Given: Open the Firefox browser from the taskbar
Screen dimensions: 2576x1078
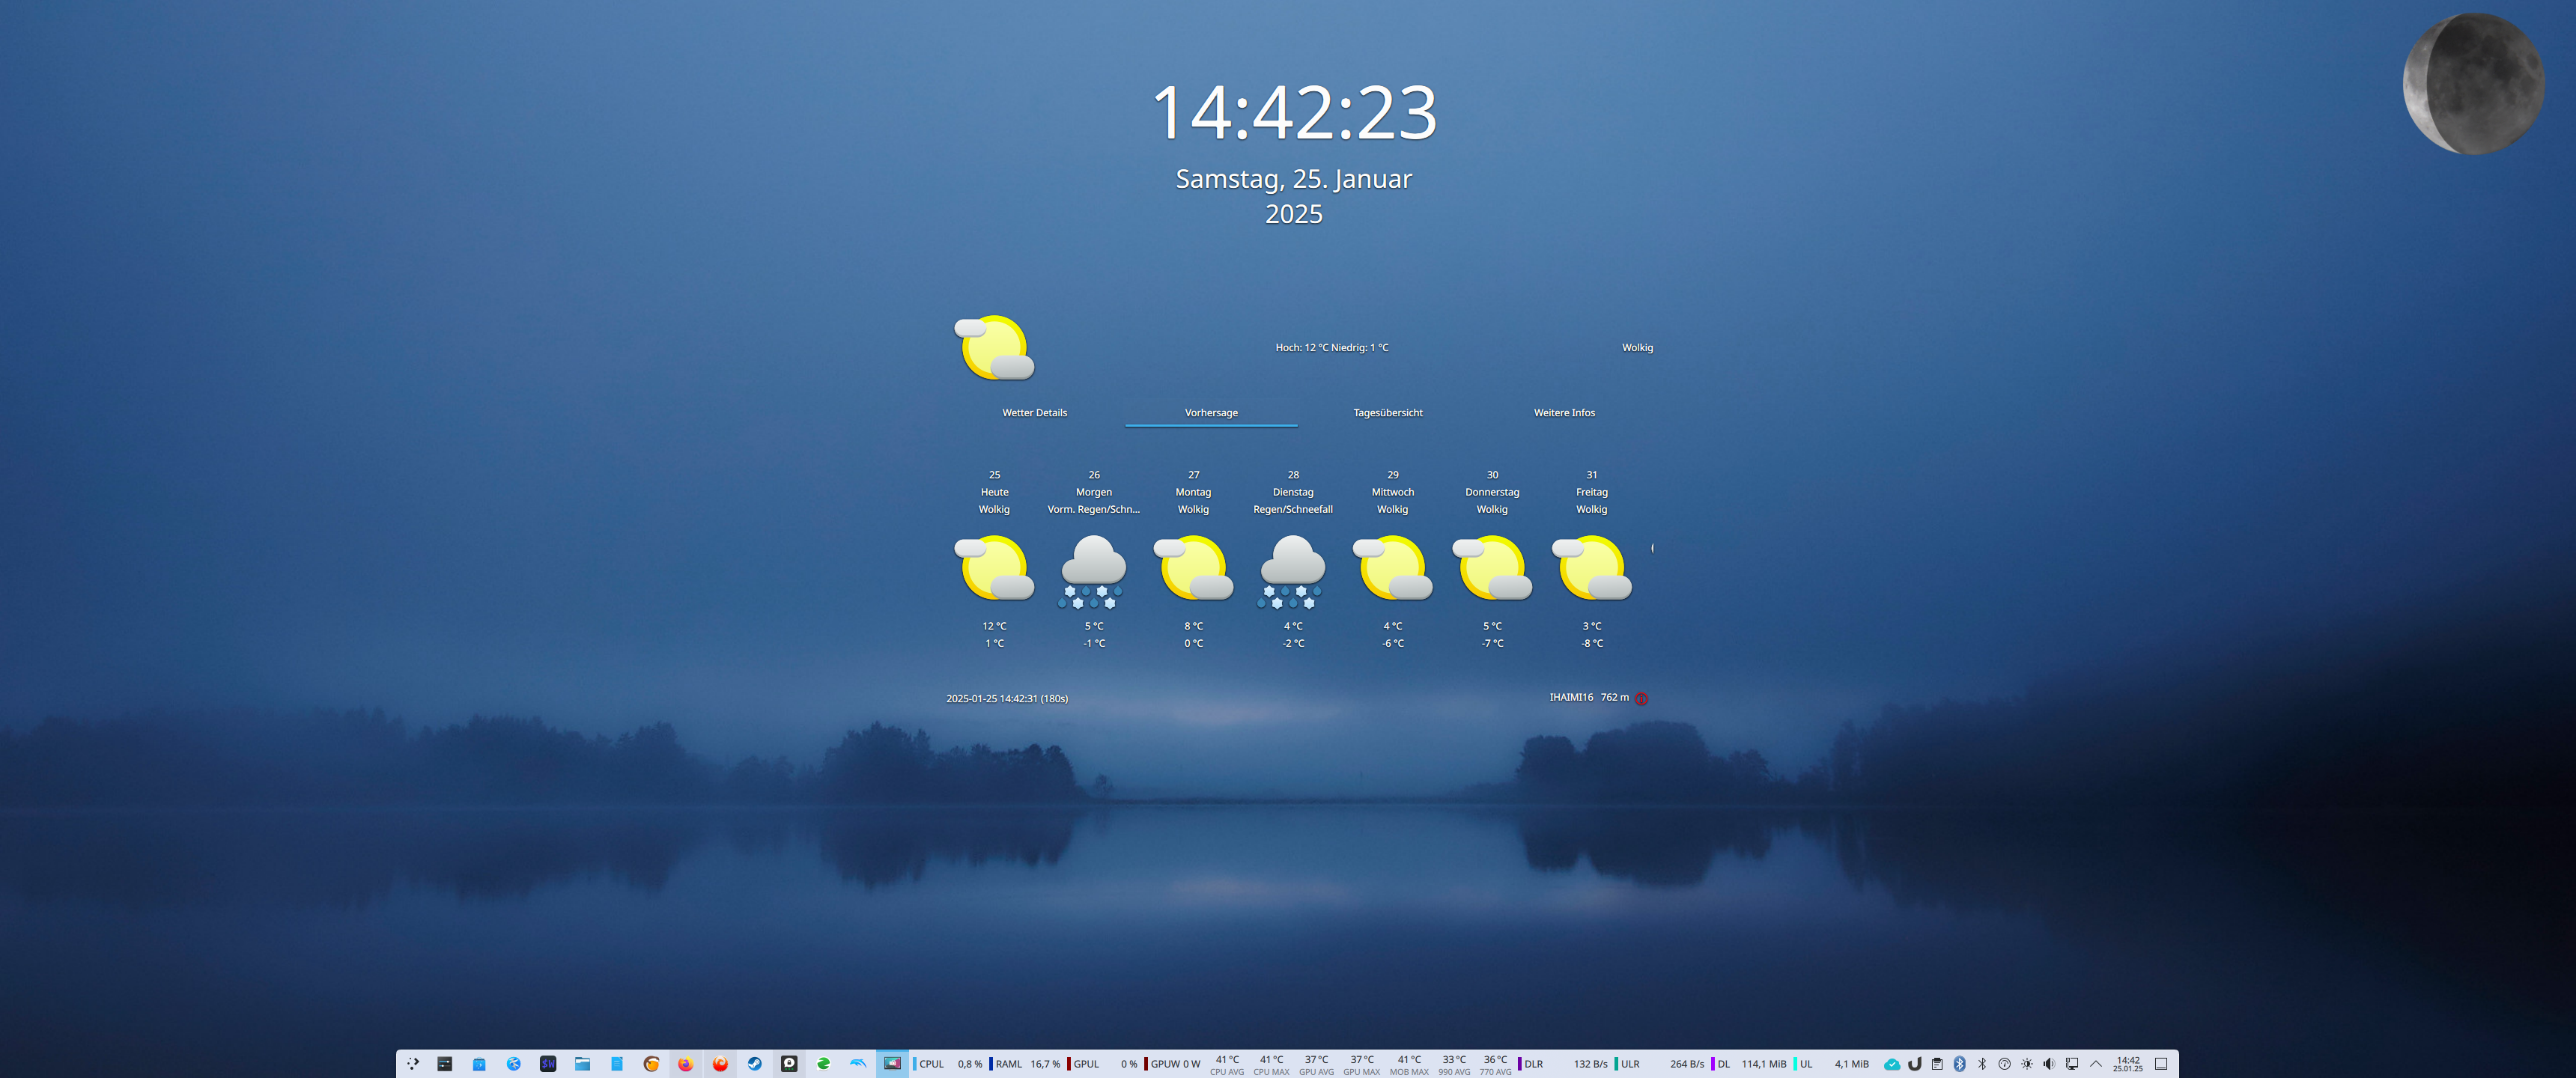Looking at the screenshot, I should click(x=686, y=1064).
